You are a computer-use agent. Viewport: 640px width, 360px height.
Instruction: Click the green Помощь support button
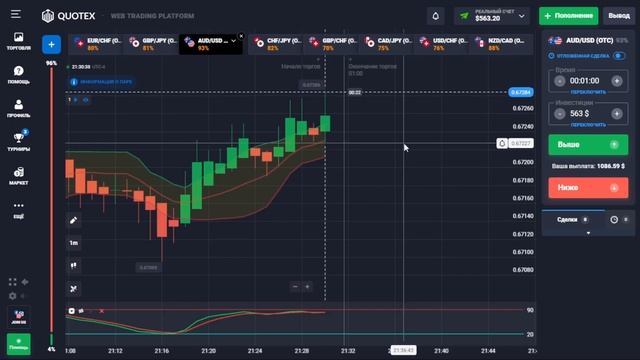[18, 344]
